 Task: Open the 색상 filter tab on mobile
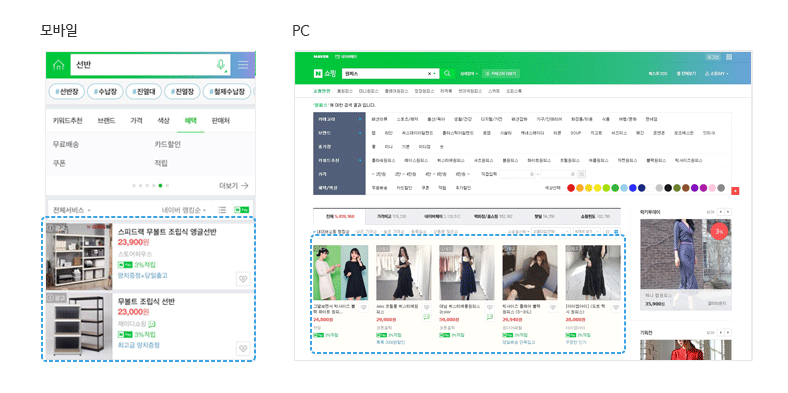pos(163,121)
